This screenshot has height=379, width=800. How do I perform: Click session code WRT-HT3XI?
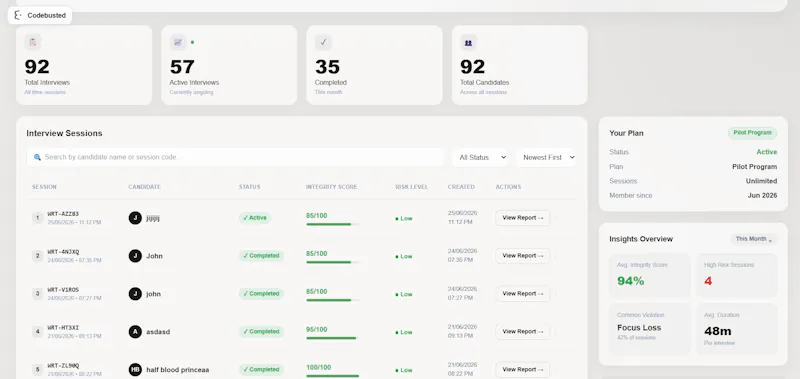[63, 327]
